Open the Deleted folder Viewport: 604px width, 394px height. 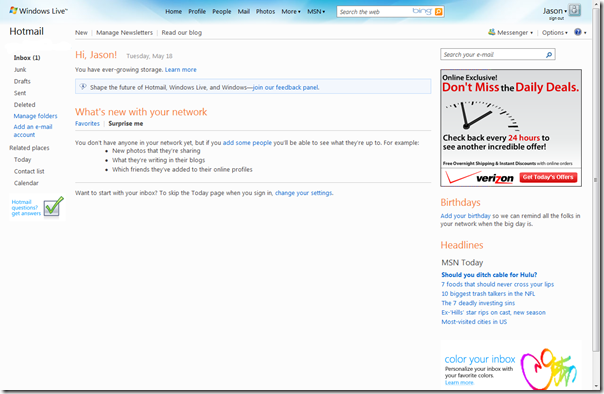pos(24,105)
